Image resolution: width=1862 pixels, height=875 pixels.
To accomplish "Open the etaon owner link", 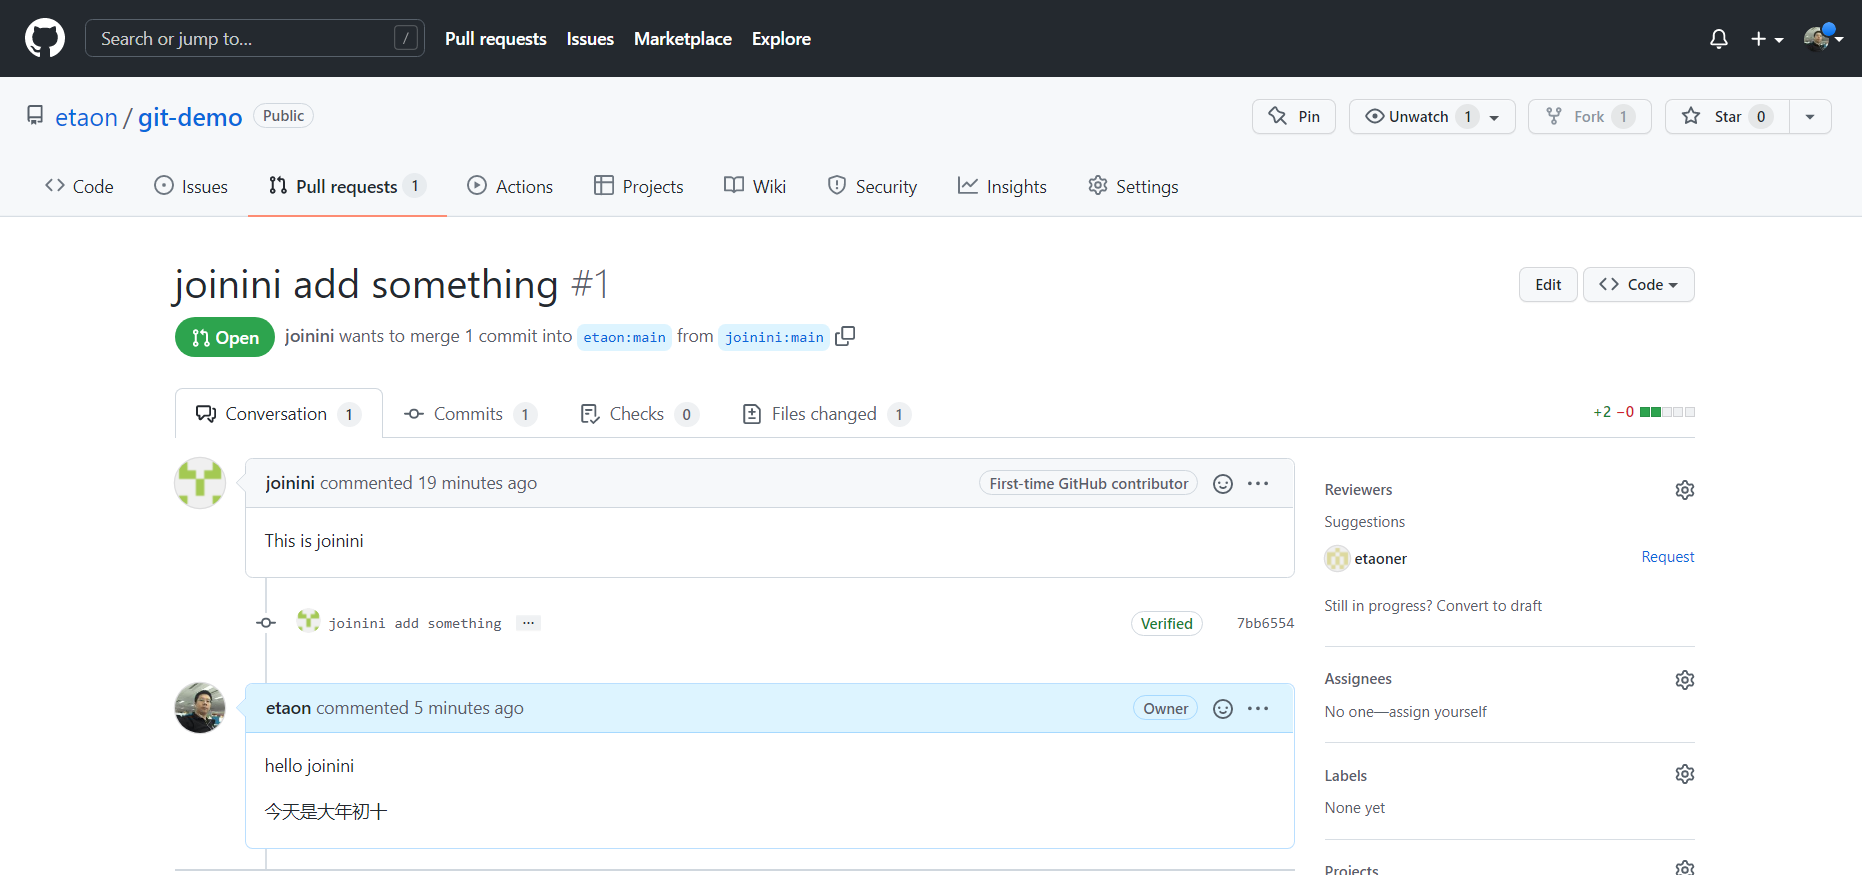I will pyautogui.click(x=86, y=118).
